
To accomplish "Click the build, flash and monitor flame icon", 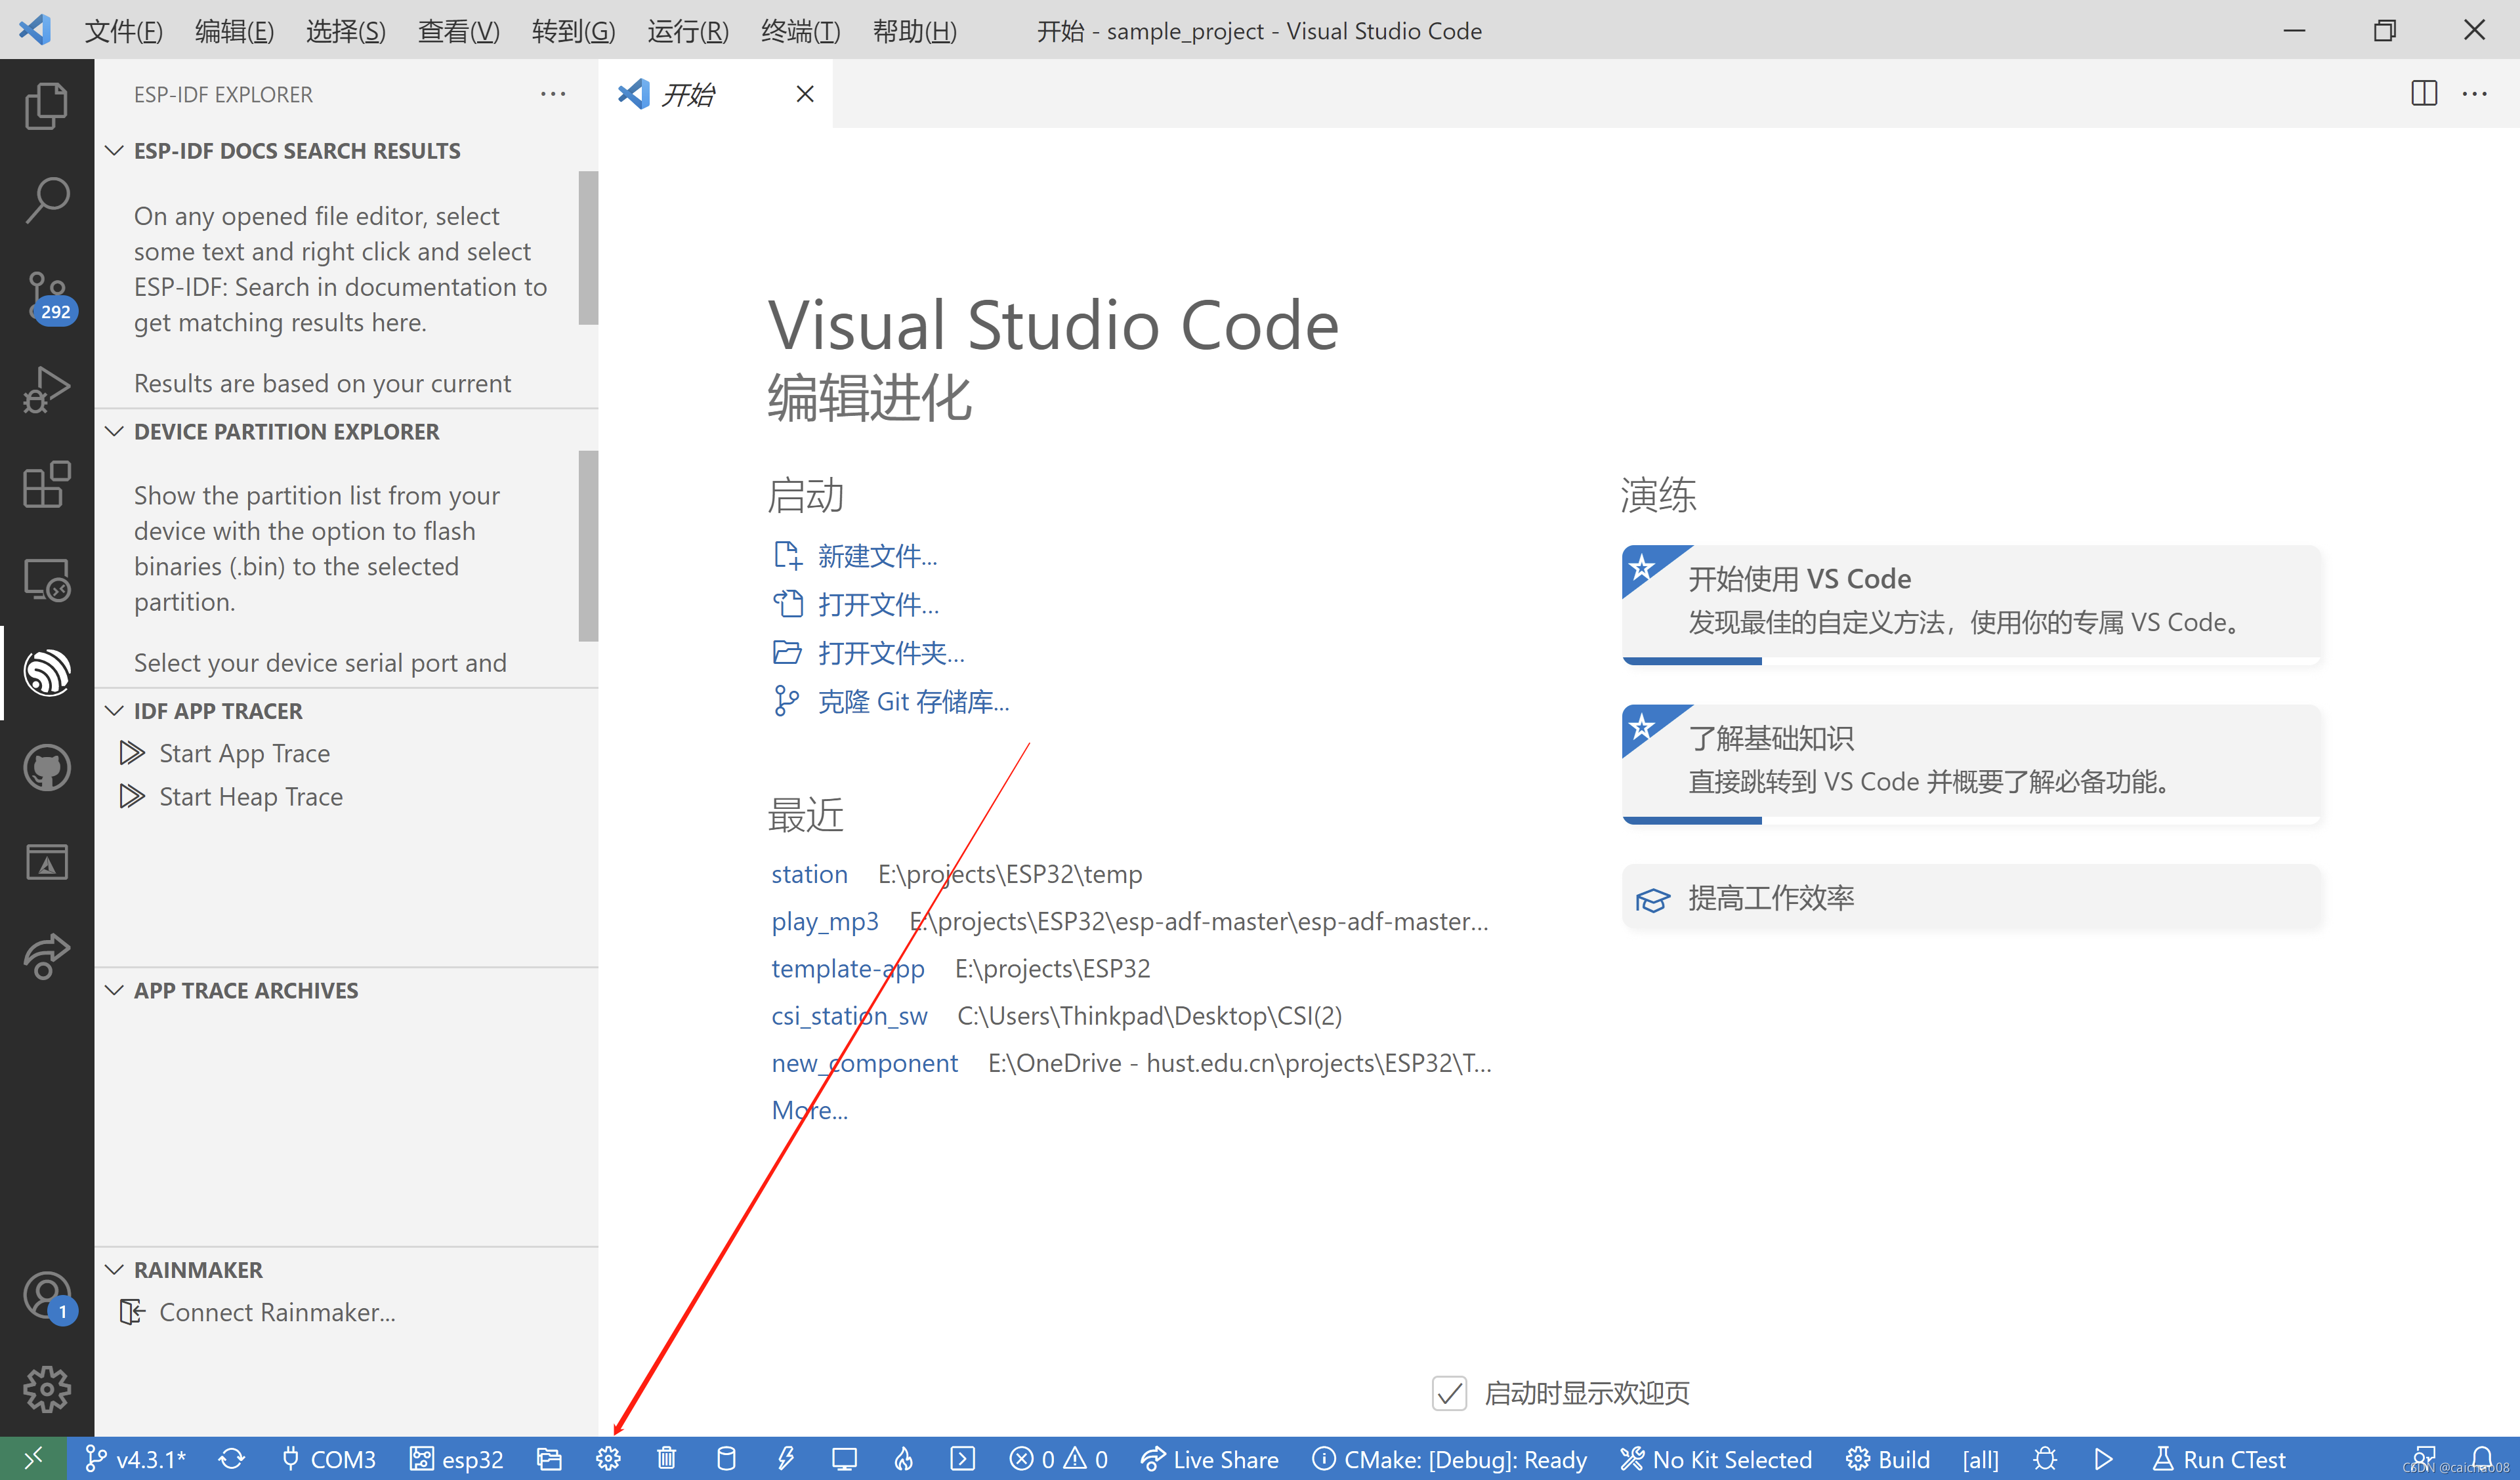I will point(903,1459).
